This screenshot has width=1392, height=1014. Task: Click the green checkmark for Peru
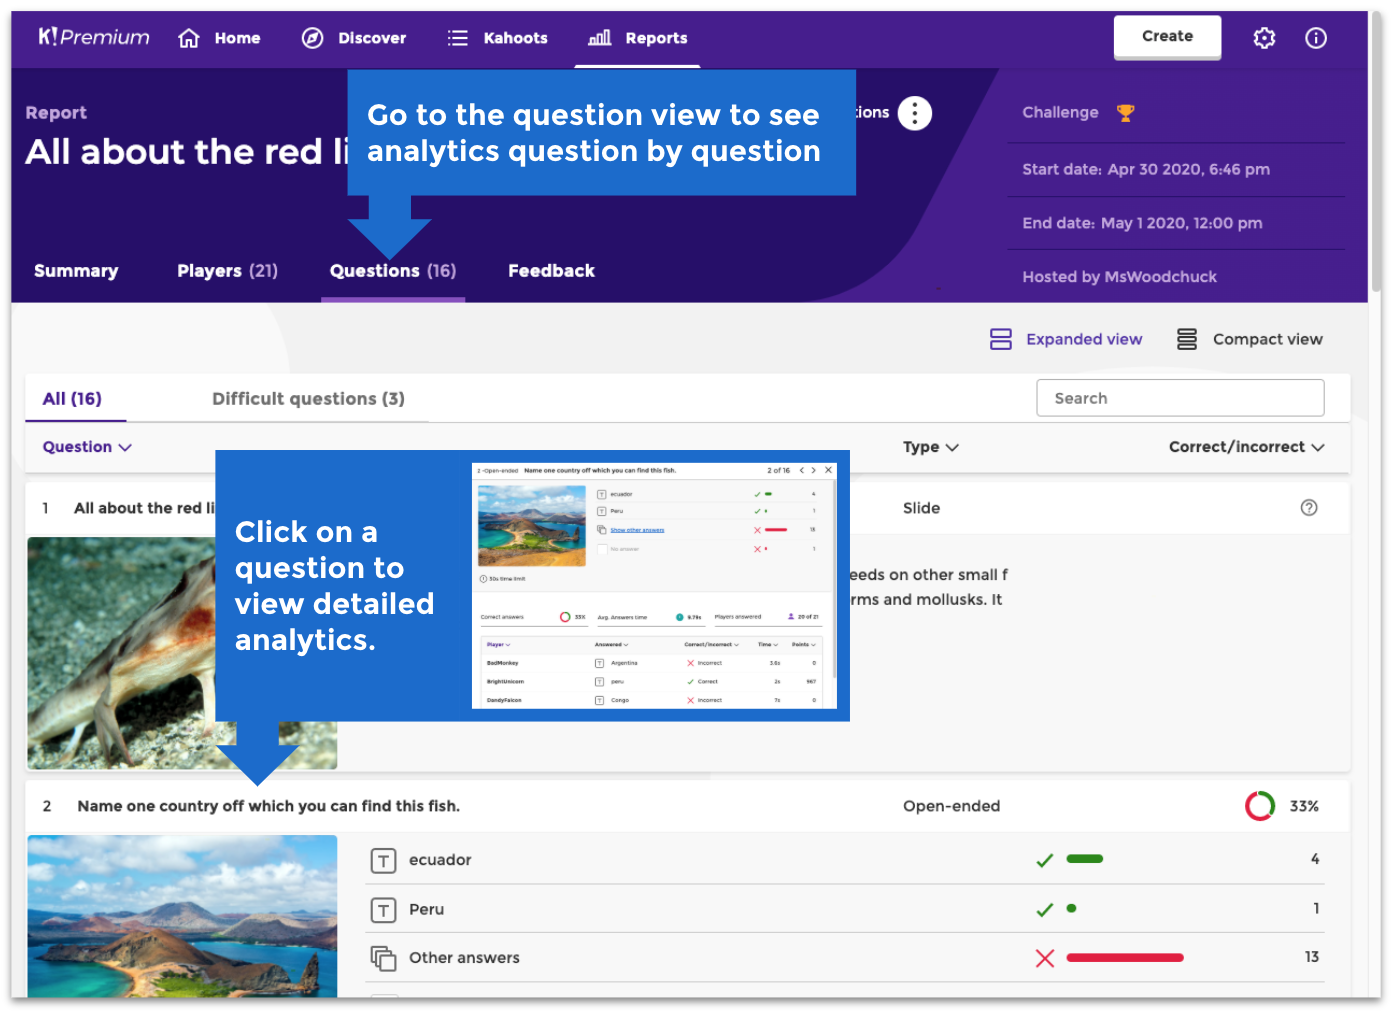point(1045,910)
